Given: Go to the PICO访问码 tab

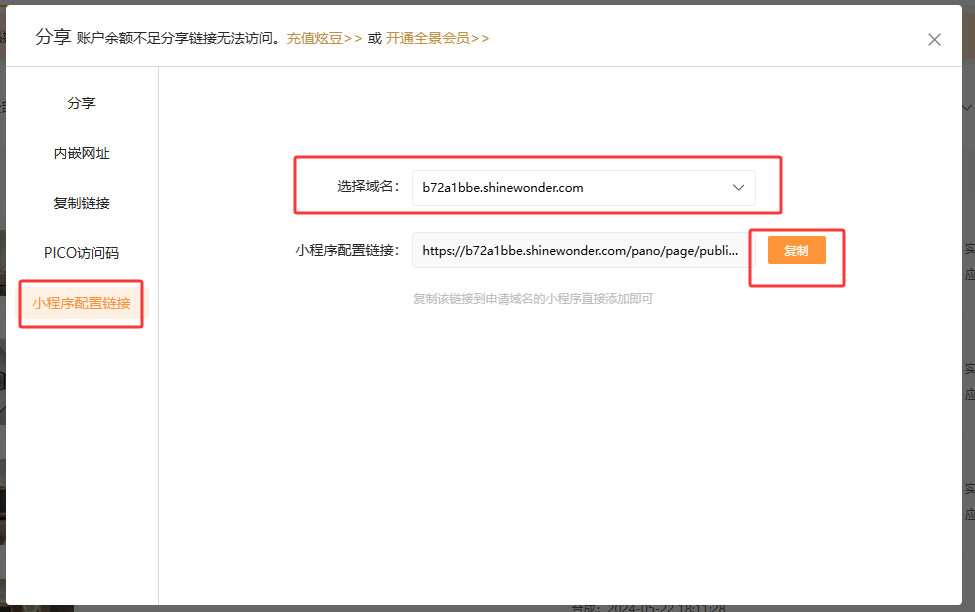Looking at the screenshot, I should (82, 253).
